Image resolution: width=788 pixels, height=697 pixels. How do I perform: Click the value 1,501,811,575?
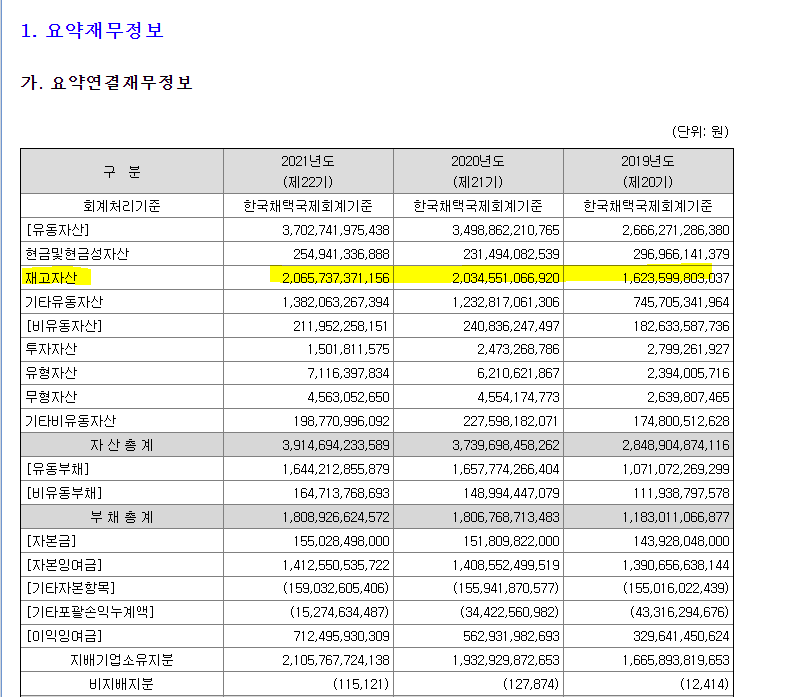click(x=348, y=349)
